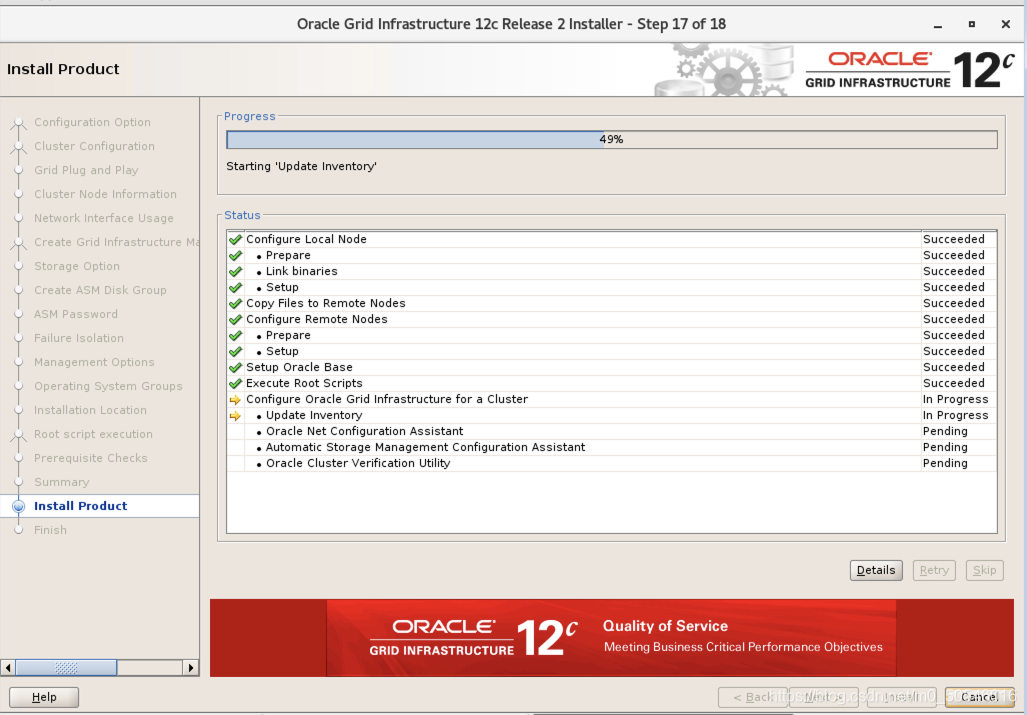Select Installation Location step
Viewport: 1027px width, 715px height.
coord(90,411)
